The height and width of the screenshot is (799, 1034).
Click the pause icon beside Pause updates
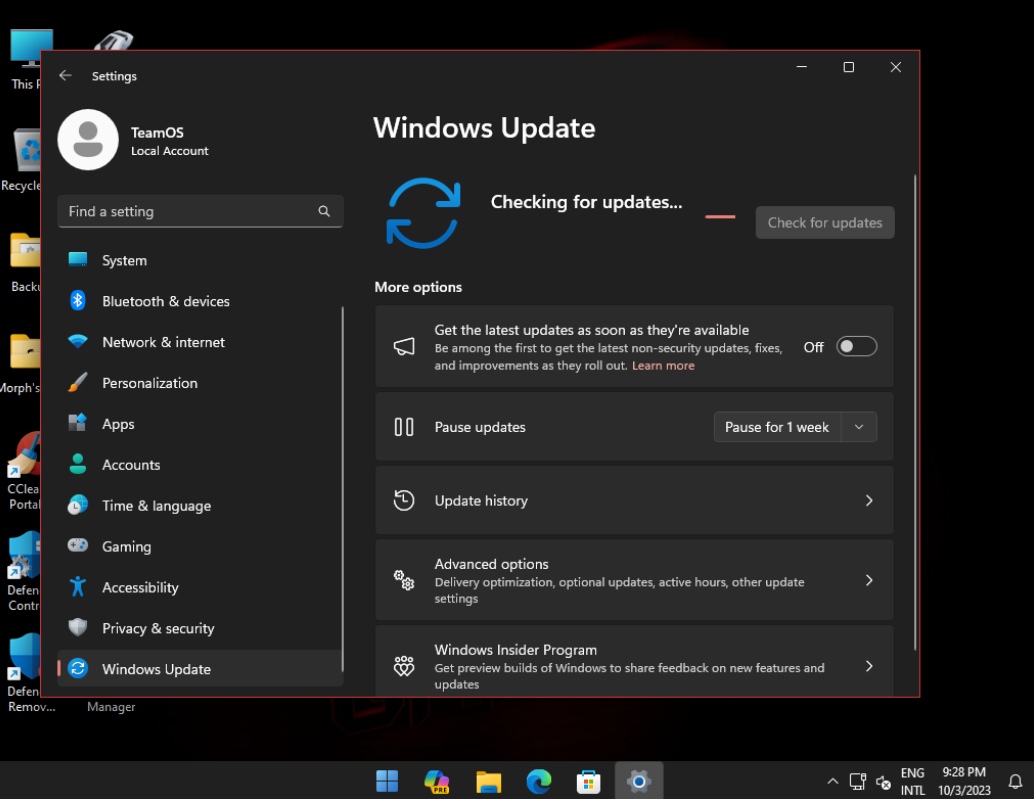pyautogui.click(x=404, y=427)
